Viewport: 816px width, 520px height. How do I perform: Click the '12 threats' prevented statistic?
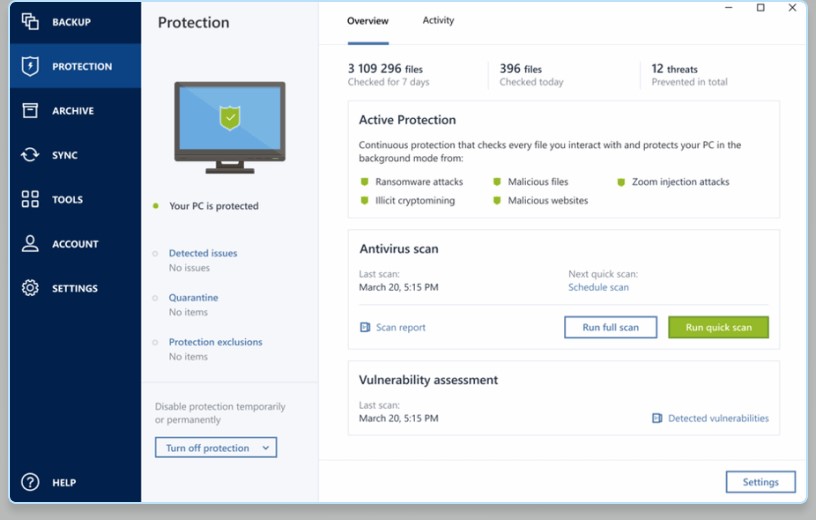[x=674, y=69]
